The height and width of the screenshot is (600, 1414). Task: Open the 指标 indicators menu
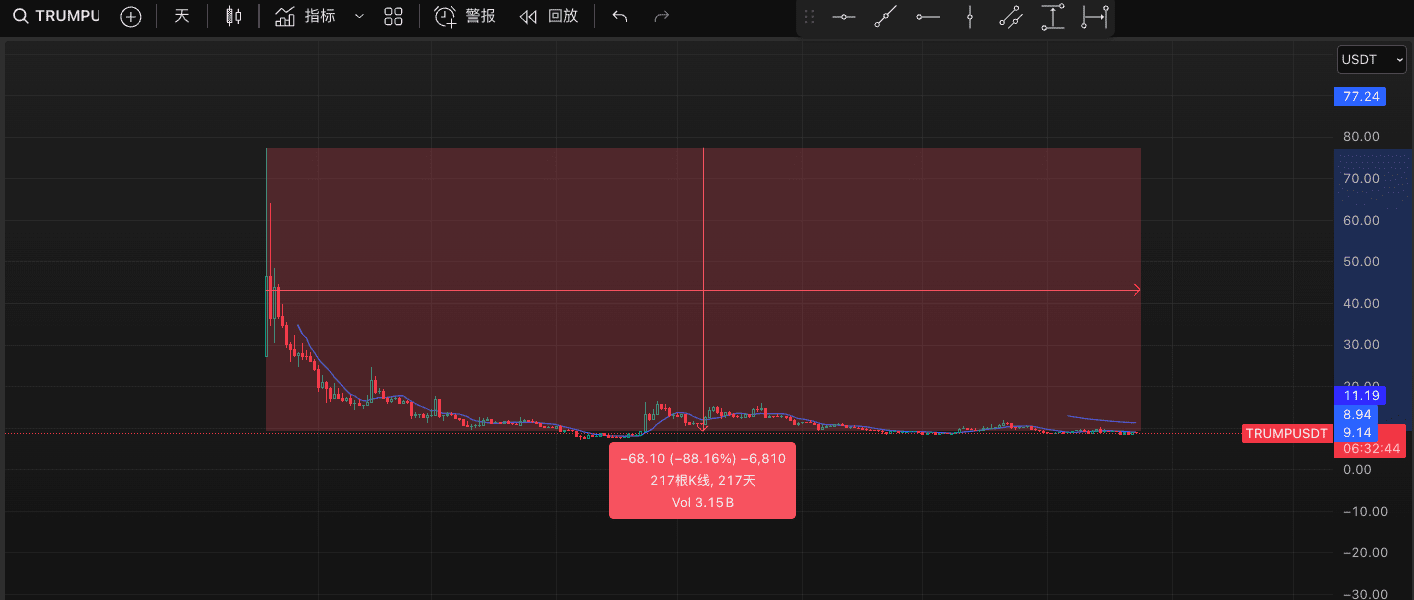[x=306, y=16]
